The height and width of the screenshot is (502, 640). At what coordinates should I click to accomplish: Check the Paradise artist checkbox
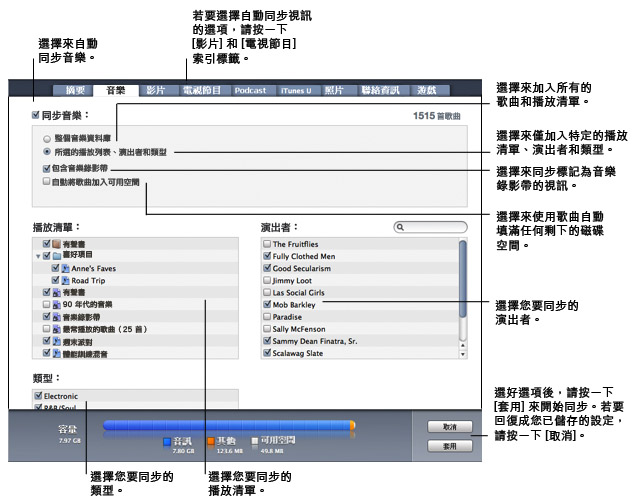[267, 316]
